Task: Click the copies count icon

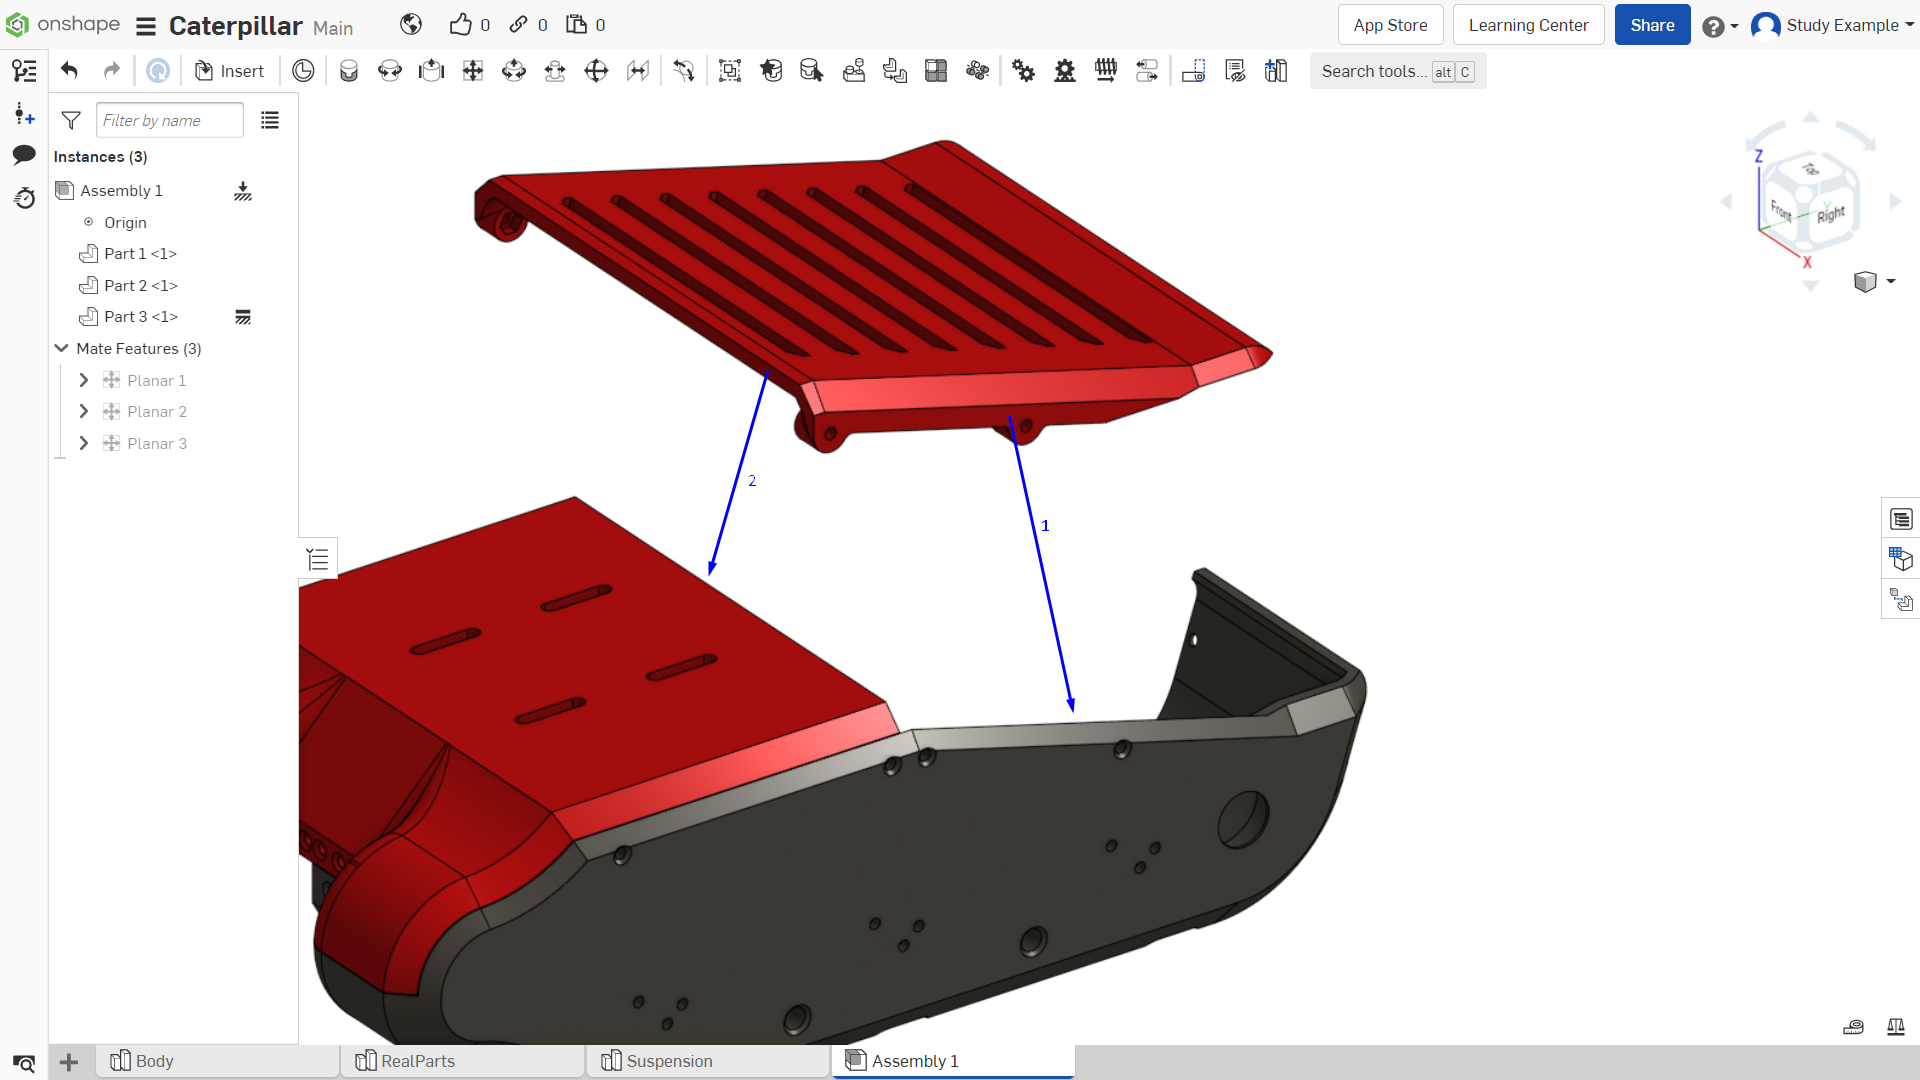Action: click(x=576, y=24)
